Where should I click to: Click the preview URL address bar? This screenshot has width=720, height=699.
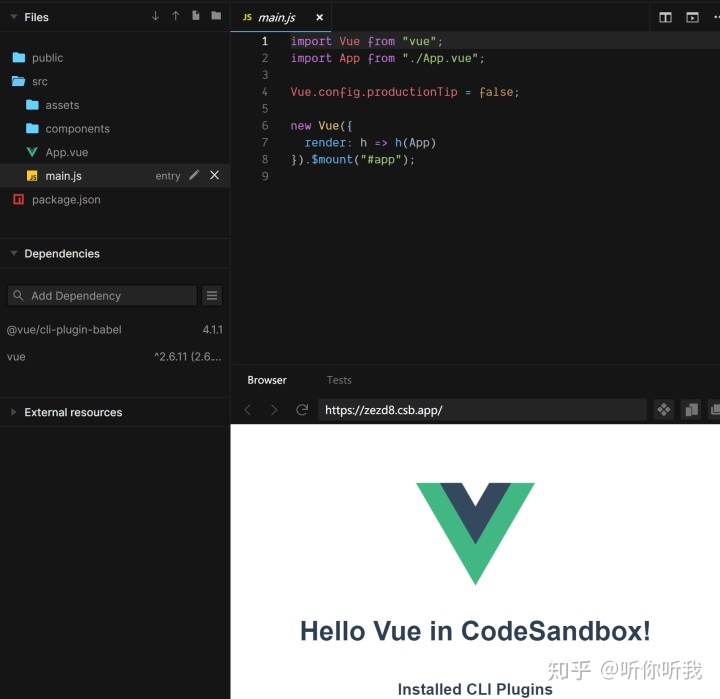(482, 410)
